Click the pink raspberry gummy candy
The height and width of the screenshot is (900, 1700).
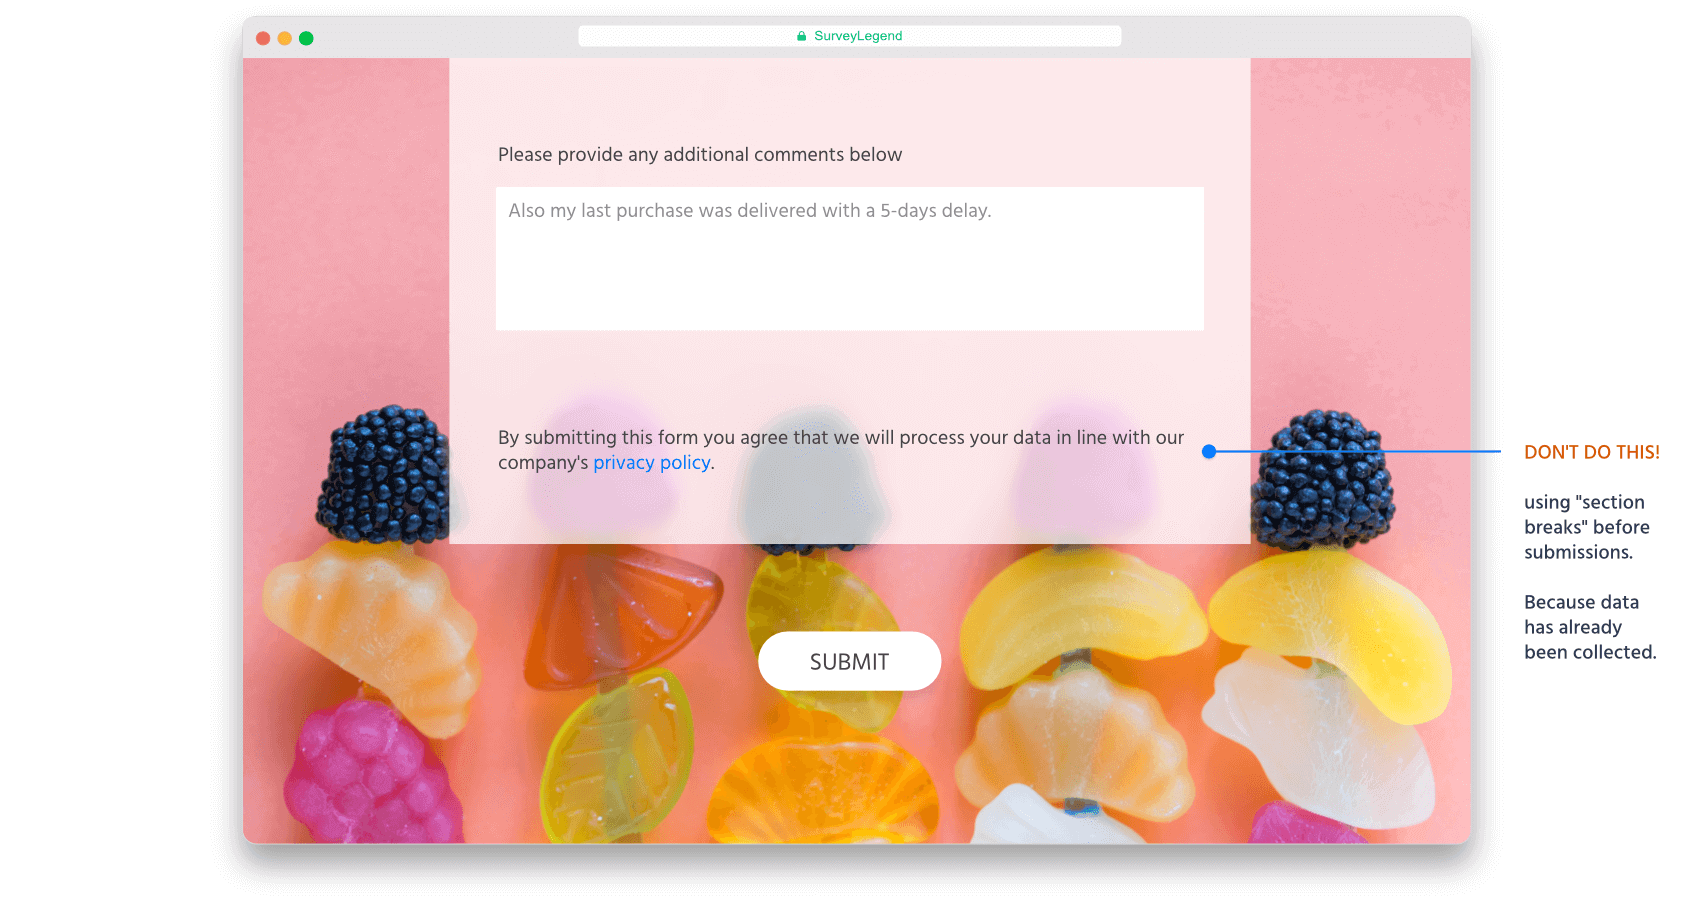[368, 773]
